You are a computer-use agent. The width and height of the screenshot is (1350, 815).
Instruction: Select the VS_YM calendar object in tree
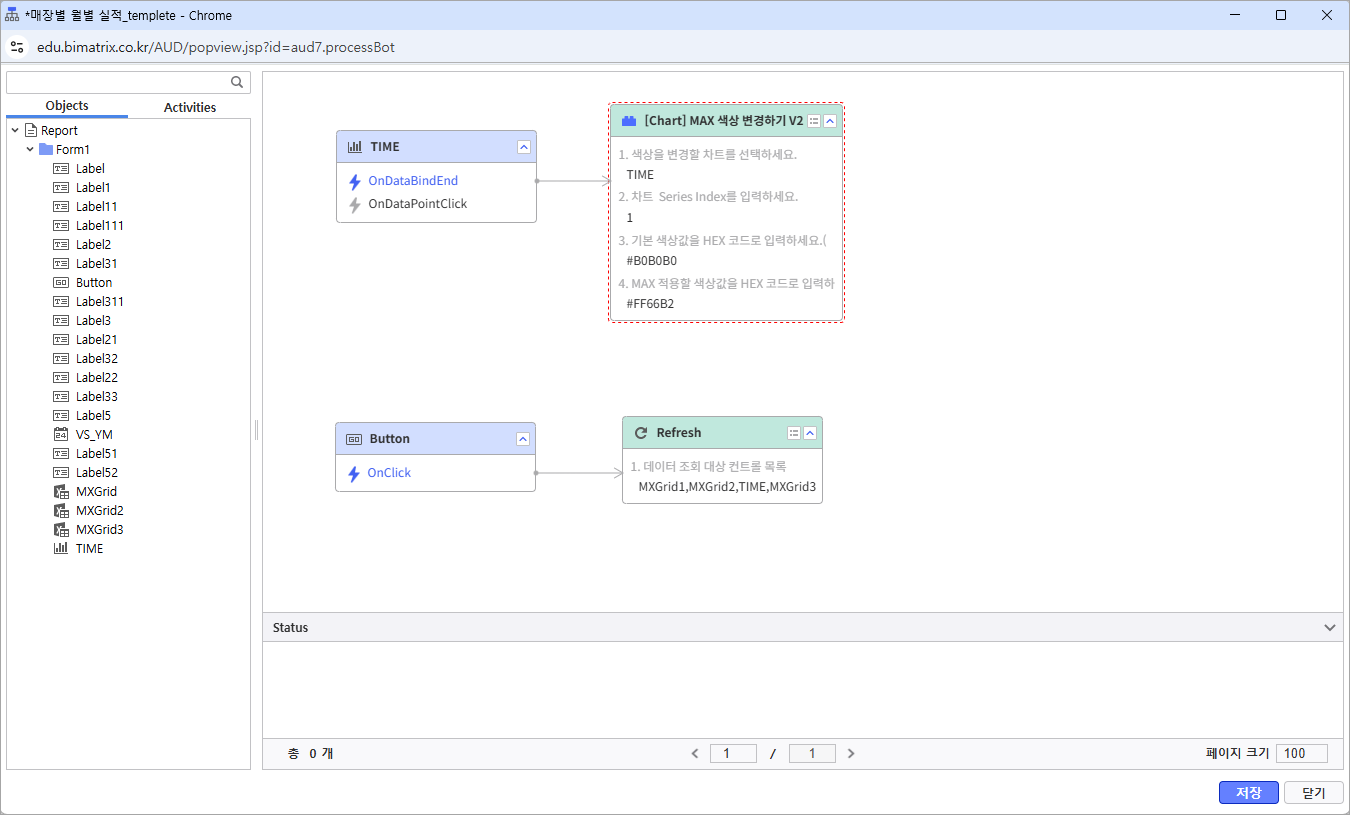[93, 434]
